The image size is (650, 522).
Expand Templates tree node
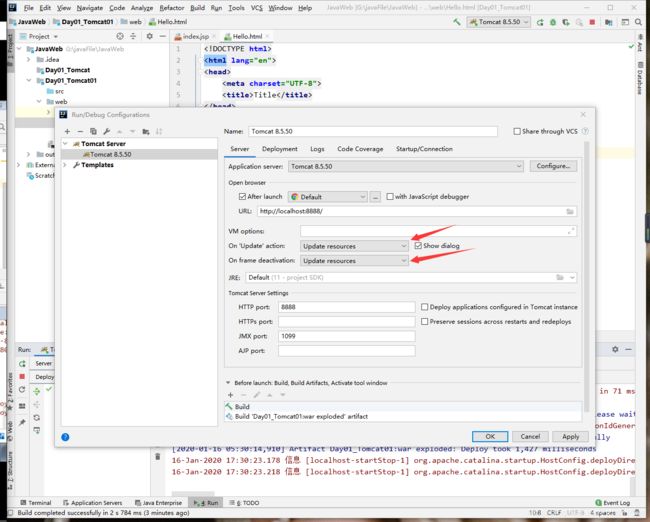tap(65, 165)
